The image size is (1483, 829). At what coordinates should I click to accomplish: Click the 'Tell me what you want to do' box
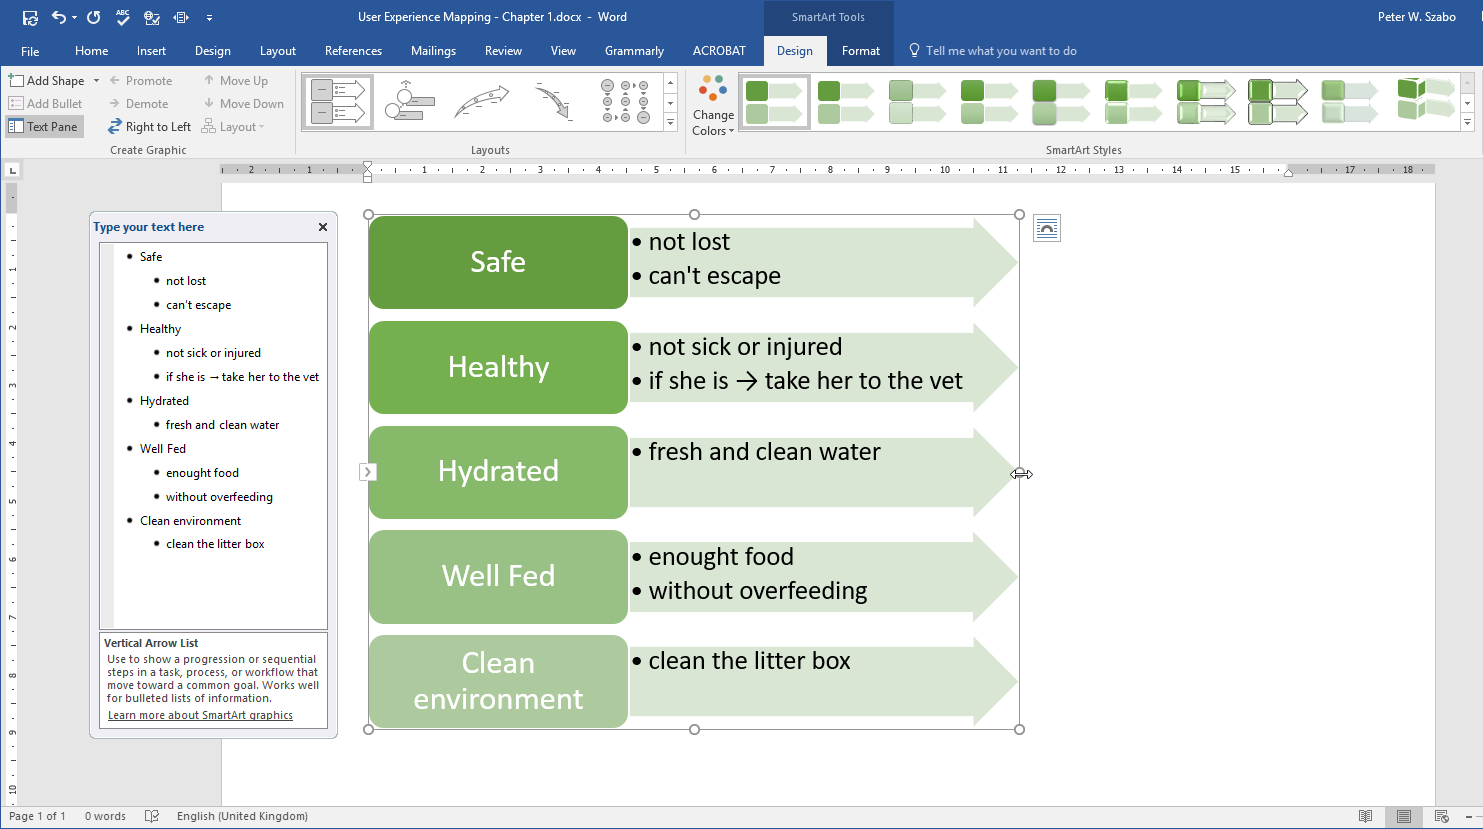coord(1000,51)
